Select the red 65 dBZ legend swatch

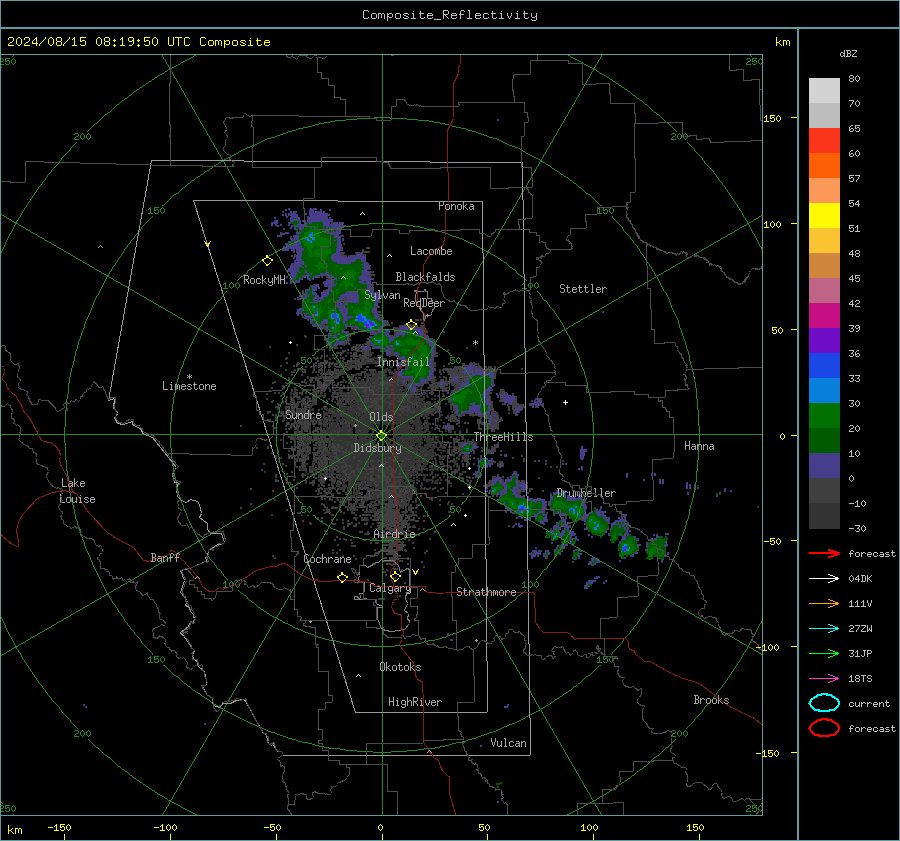pos(824,140)
